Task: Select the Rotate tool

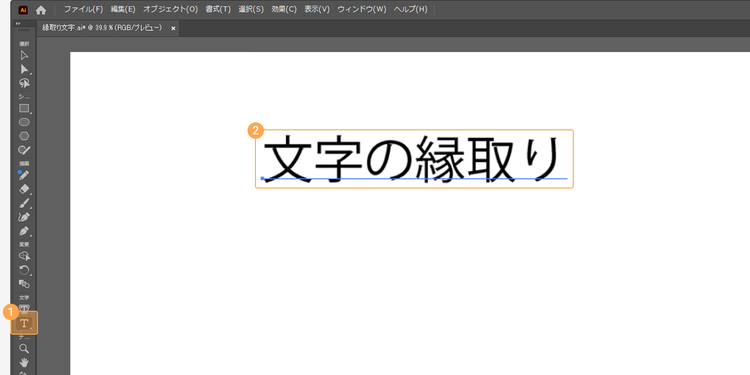Action: coord(24,270)
